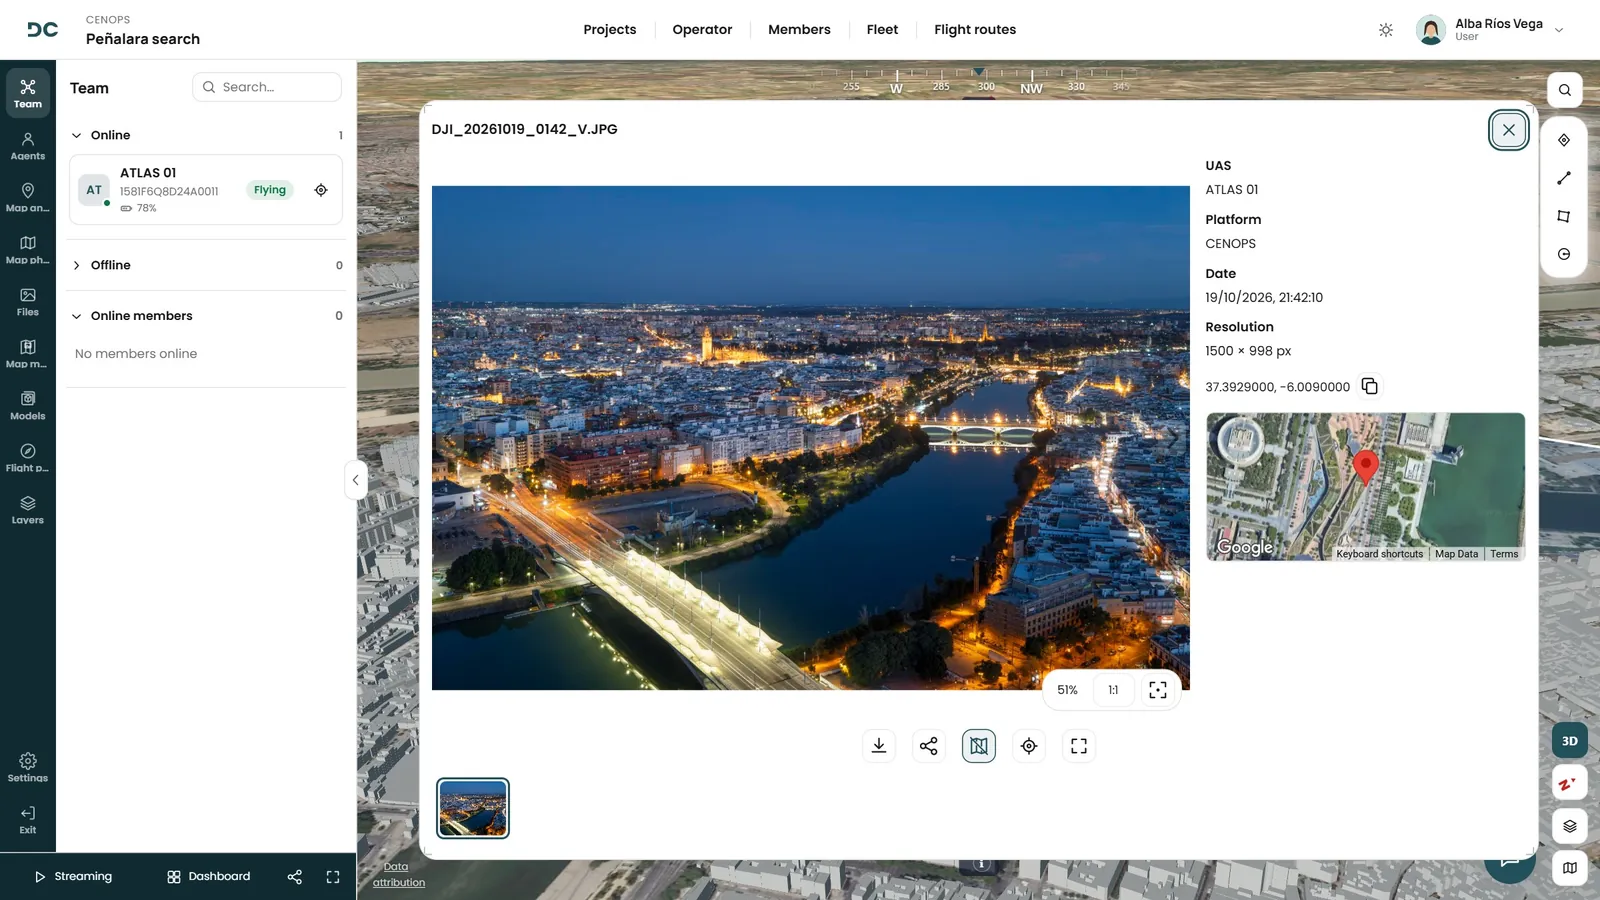Toggle the light/dark theme icon
The width and height of the screenshot is (1600, 900).
click(x=1386, y=30)
